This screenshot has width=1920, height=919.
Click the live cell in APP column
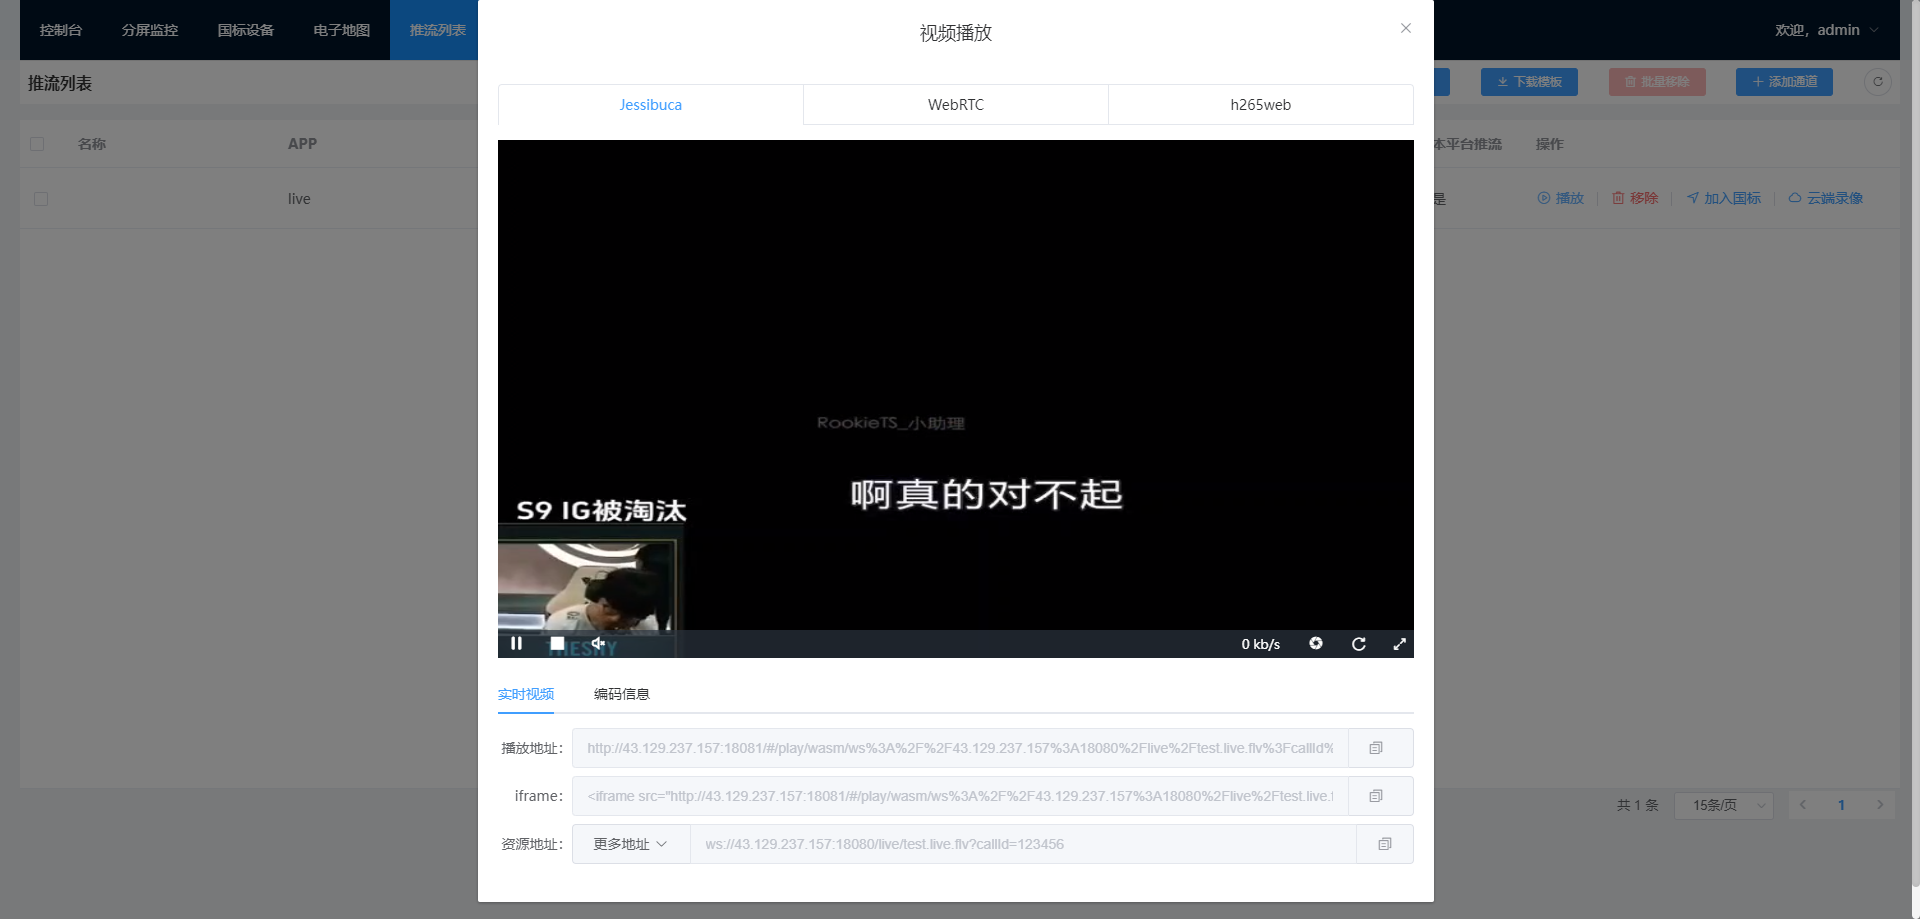pyautogui.click(x=299, y=199)
